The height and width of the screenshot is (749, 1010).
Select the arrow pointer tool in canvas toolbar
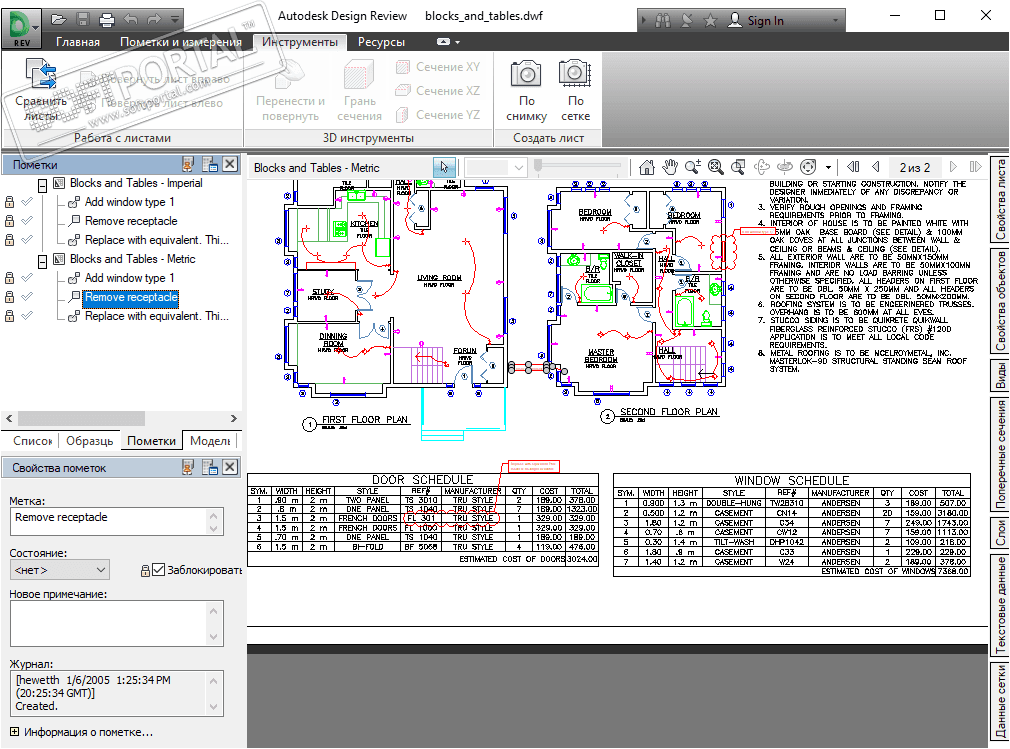(x=444, y=167)
